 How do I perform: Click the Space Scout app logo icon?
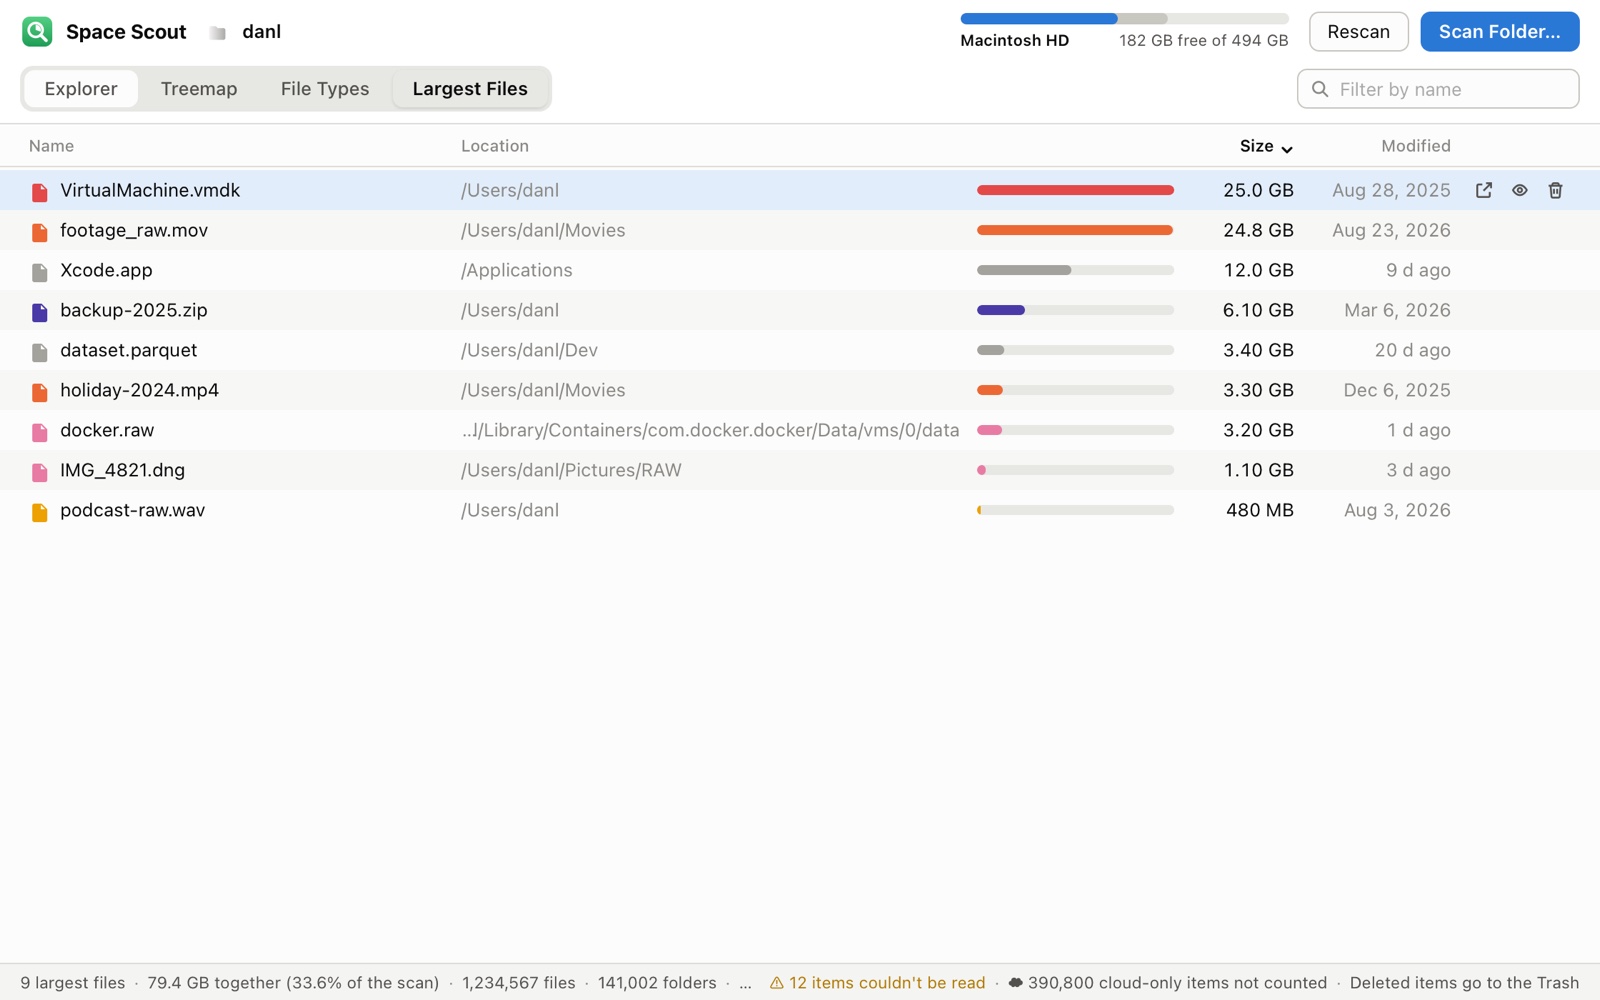37,32
